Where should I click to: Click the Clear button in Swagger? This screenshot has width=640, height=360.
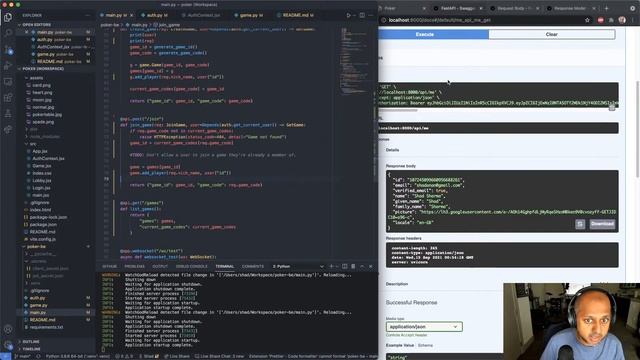coord(552,34)
